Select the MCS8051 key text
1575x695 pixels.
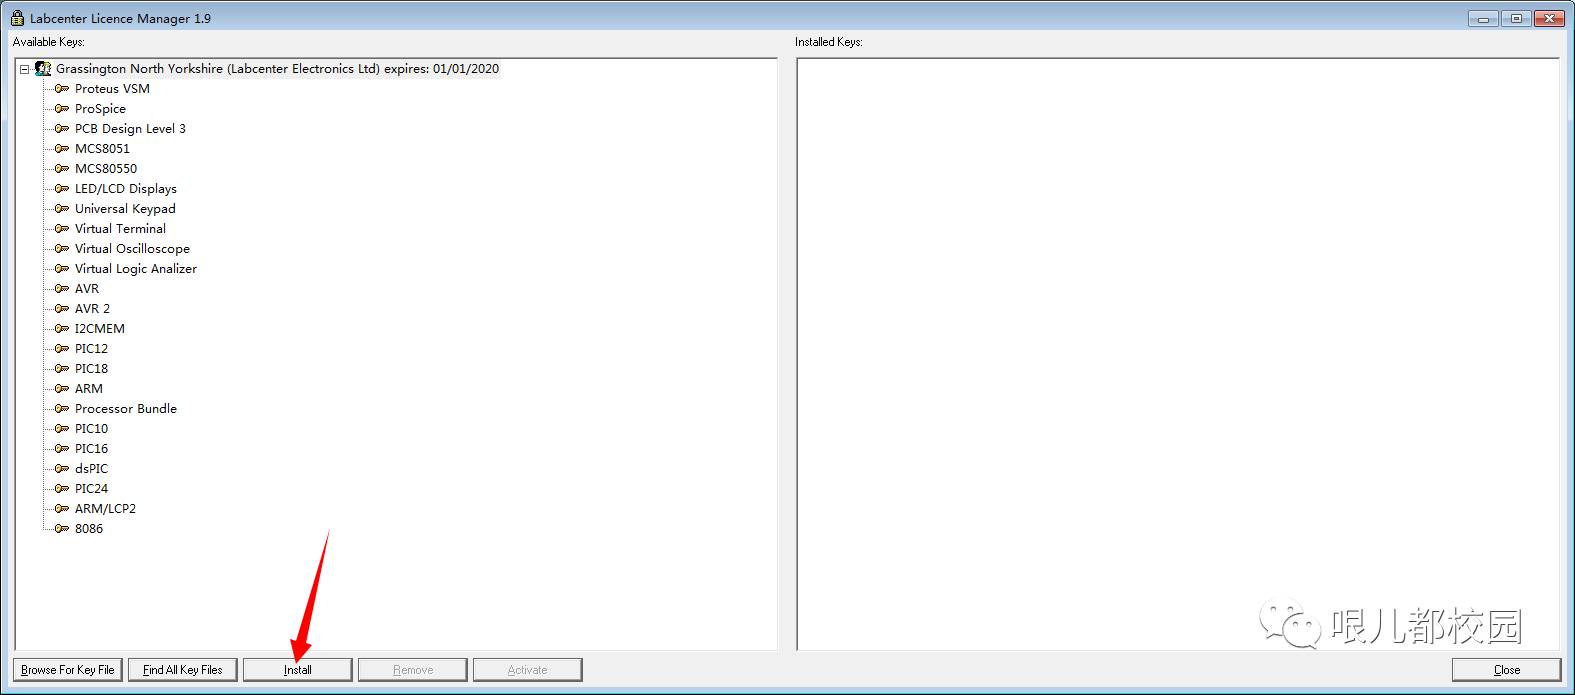(102, 149)
